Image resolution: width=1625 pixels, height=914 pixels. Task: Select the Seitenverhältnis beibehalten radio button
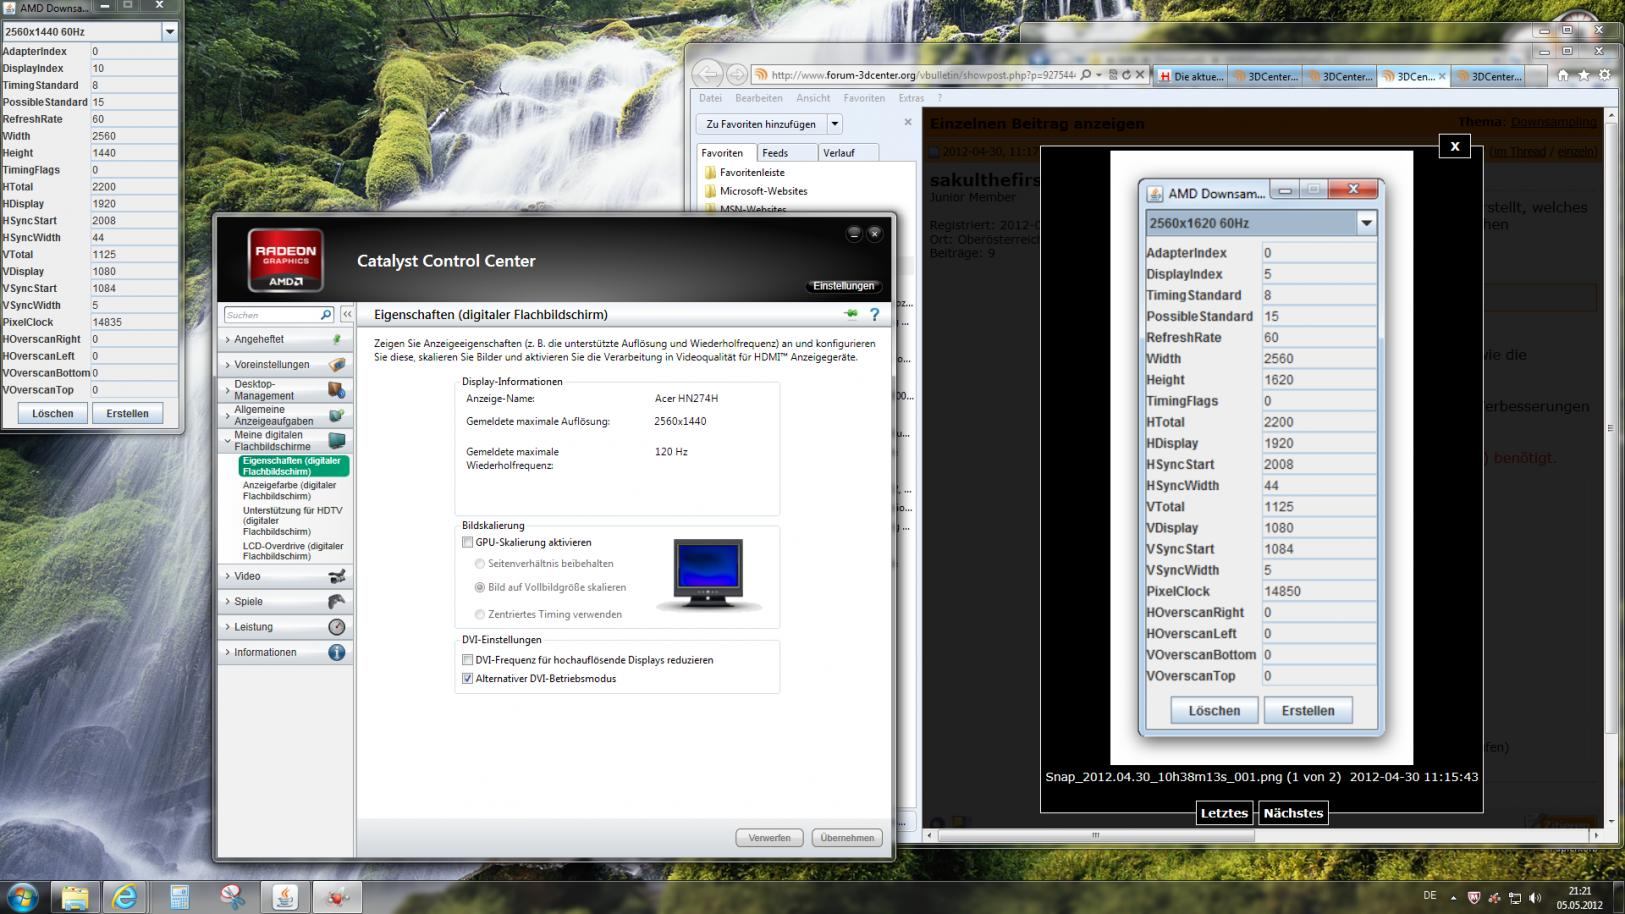[480, 564]
